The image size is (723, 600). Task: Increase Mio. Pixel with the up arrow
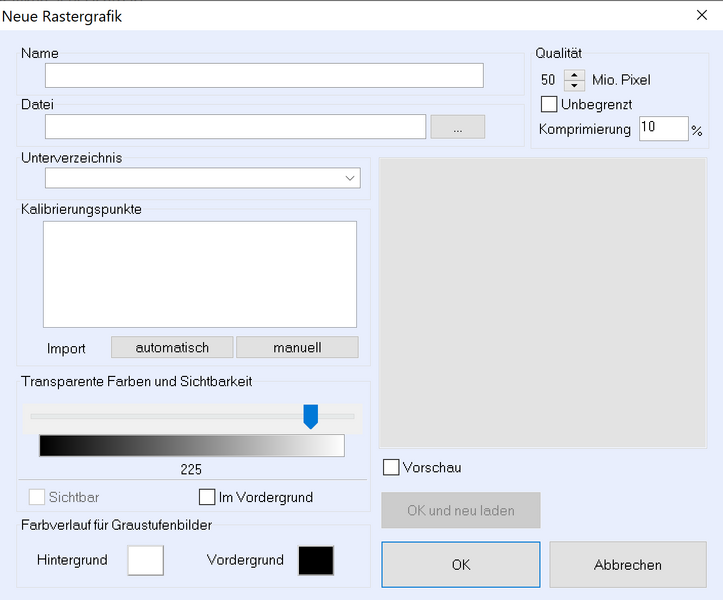coord(574,75)
